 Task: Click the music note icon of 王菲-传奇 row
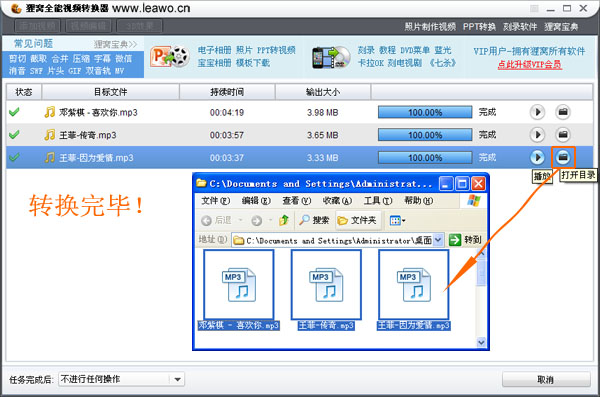(x=49, y=135)
